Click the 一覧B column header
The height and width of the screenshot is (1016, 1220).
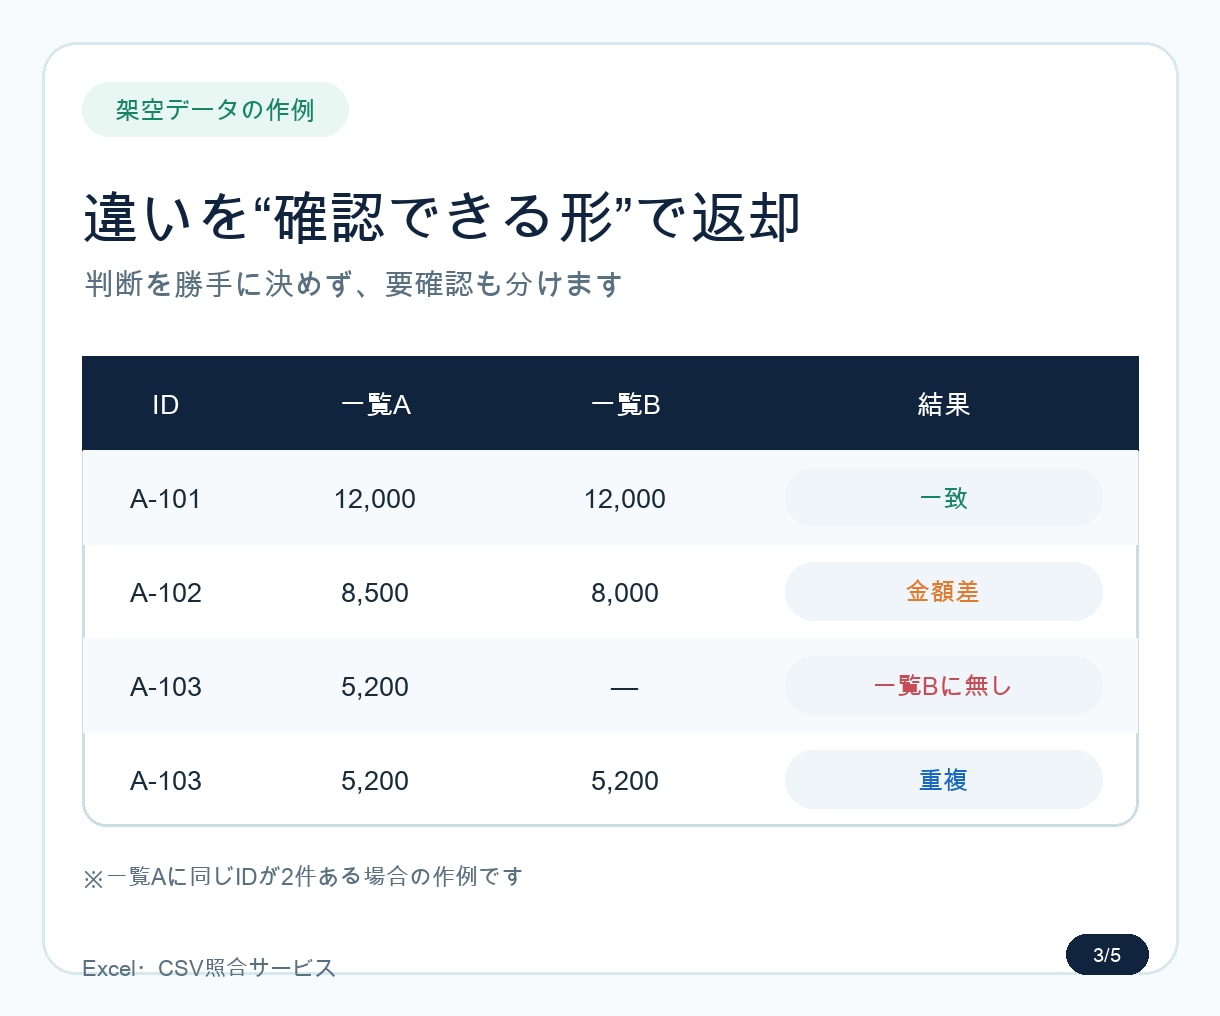[x=625, y=405]
